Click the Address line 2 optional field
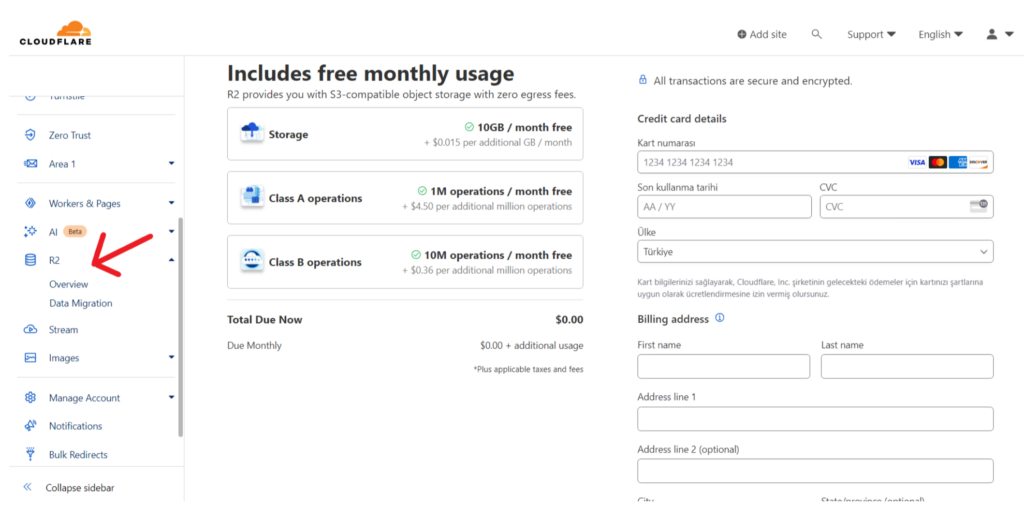 click(815, 471)
